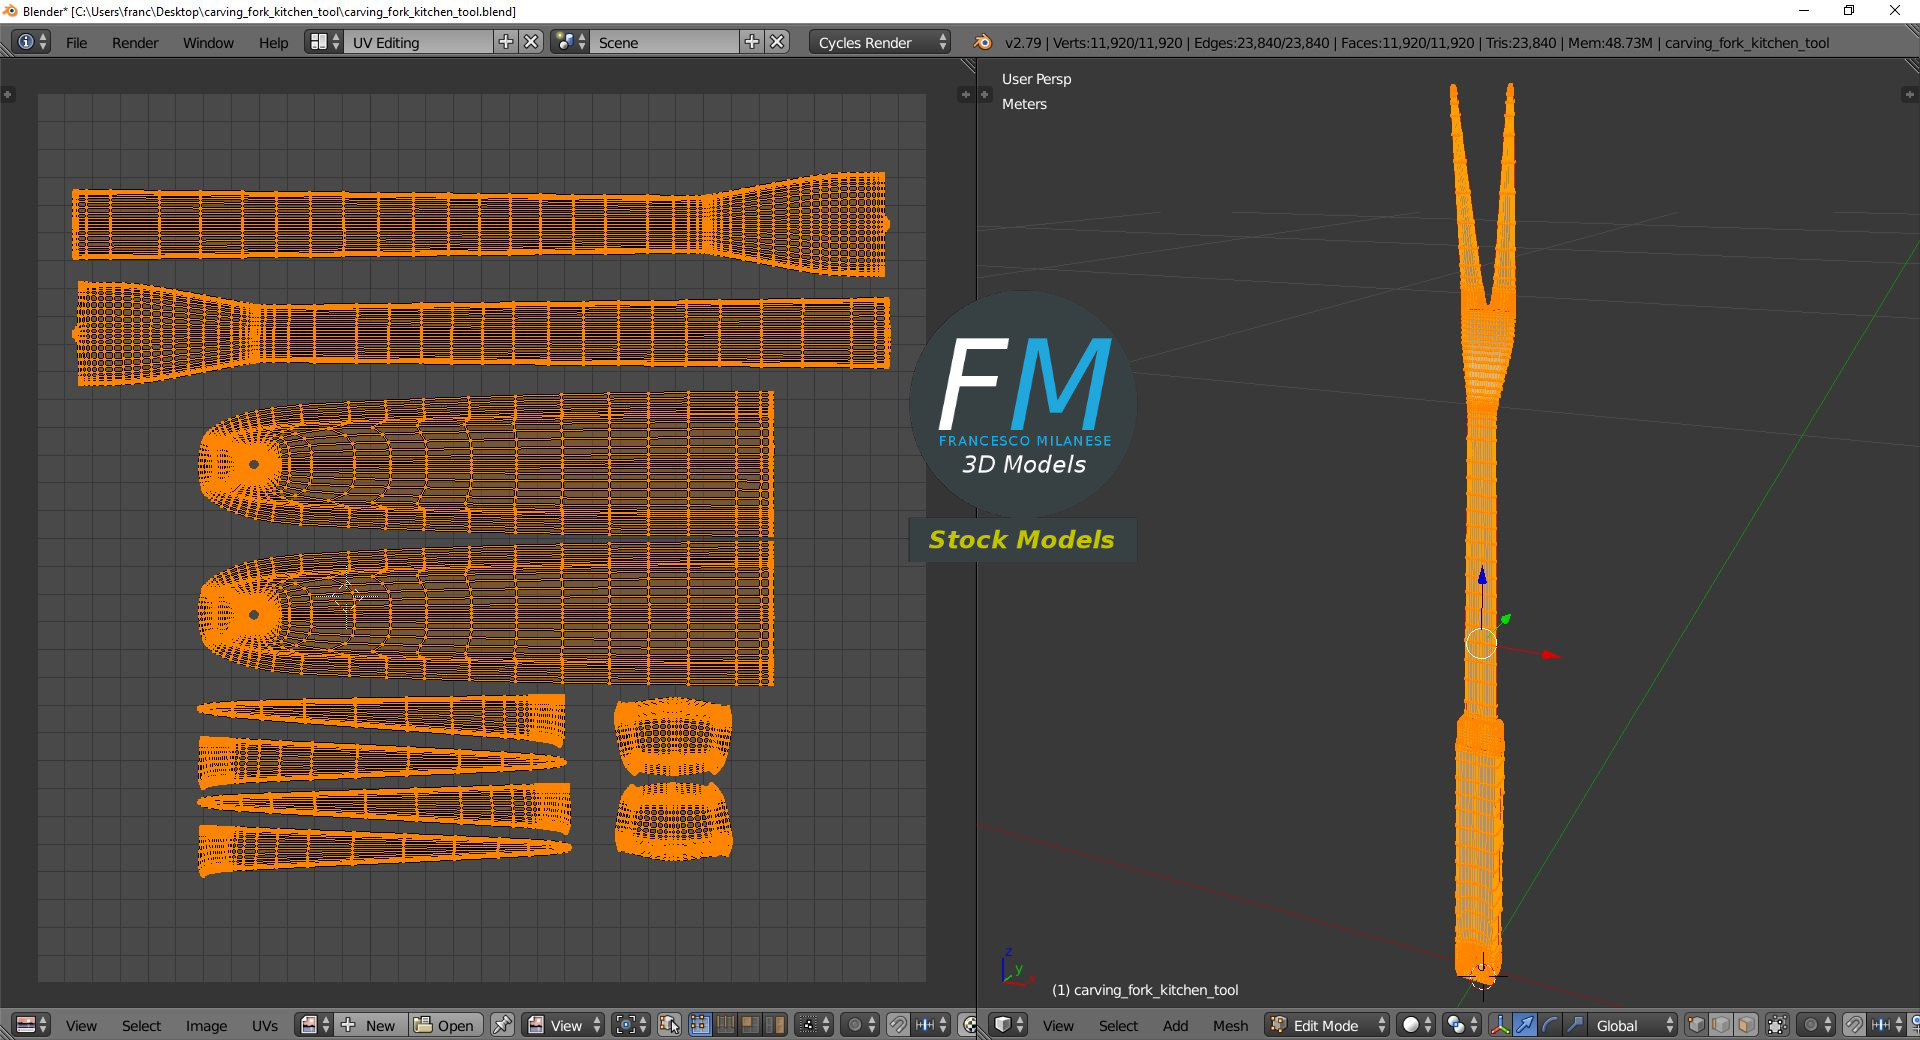The height and width of the screenshot is (1040, 1920).
Task: Open the Global transform orientation dropdown
Action: point(1633,1025)
